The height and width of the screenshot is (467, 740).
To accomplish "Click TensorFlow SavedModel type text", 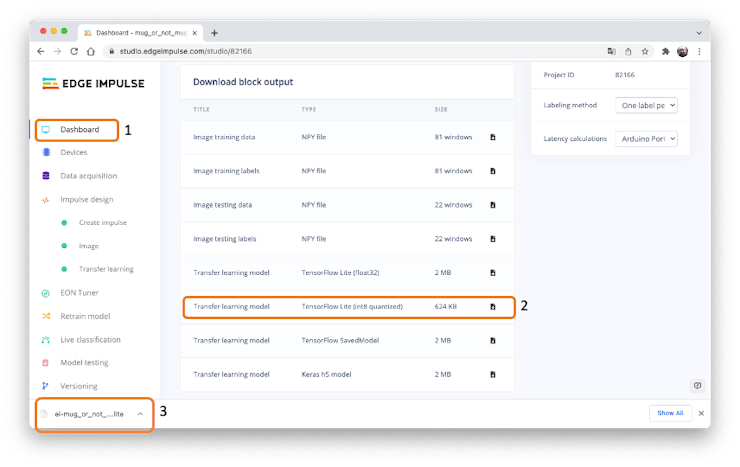I will click(340, 341).
